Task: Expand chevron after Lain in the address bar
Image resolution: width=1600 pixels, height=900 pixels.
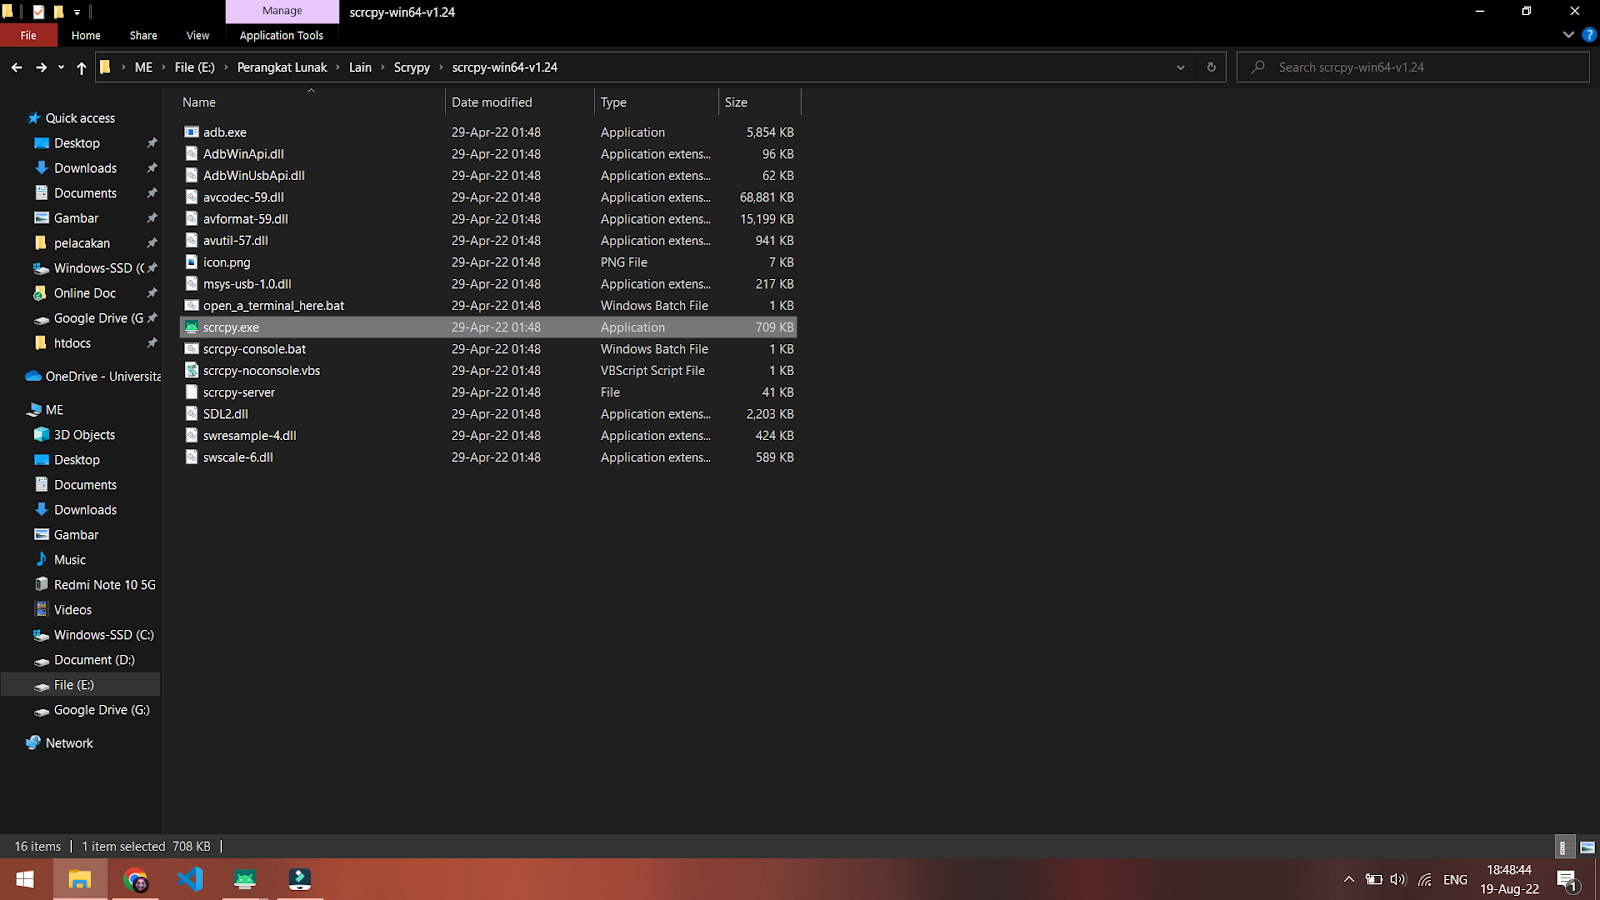Action: 382,67
